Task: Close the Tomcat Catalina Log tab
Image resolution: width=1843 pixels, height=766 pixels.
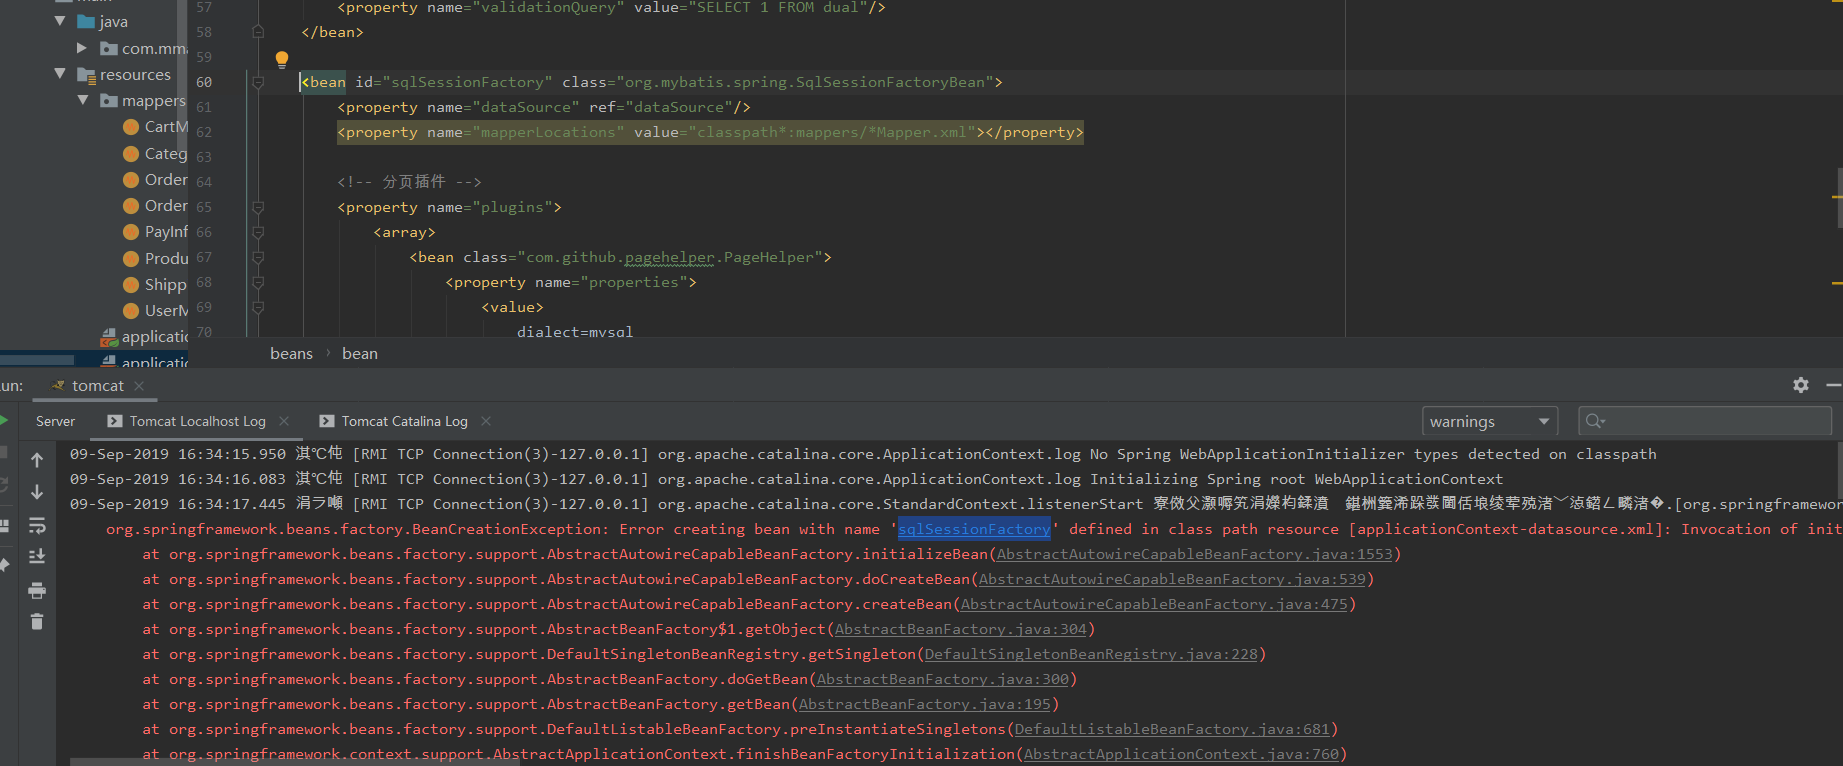Action: 486,421
